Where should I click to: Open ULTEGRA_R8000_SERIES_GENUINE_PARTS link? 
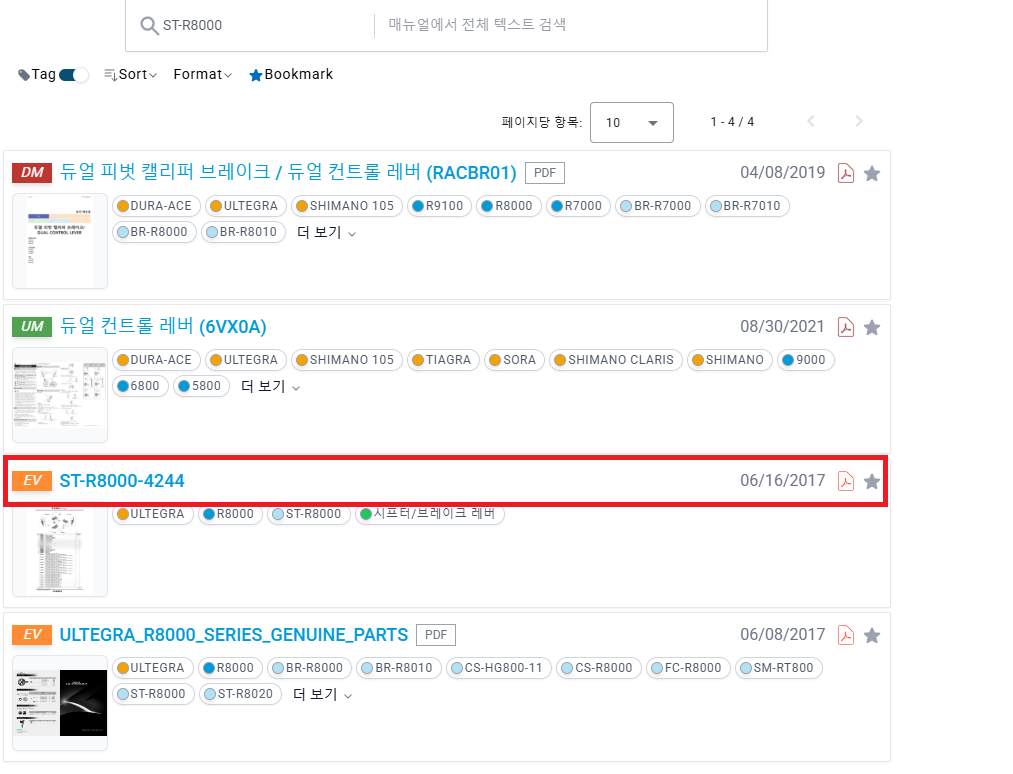[x=233, y=634]
